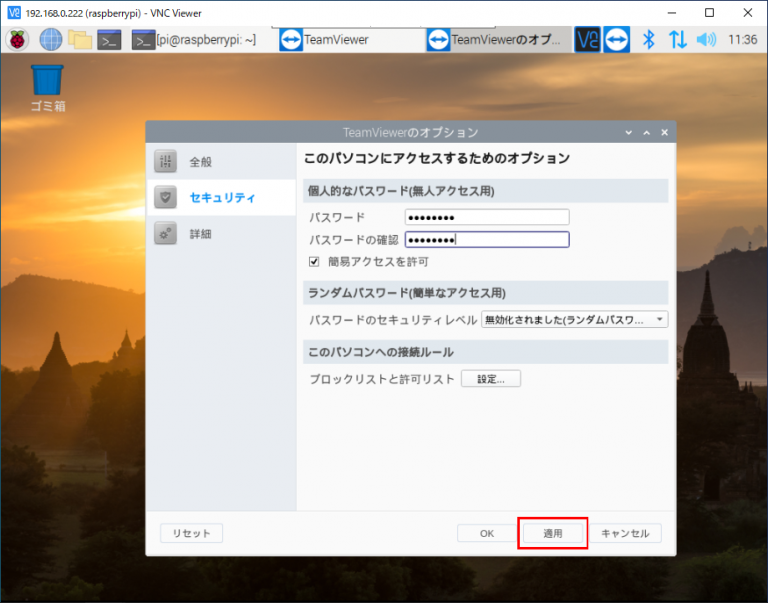
Task: Click the セキュリティ shield icon
Action: tap(166, 197)
